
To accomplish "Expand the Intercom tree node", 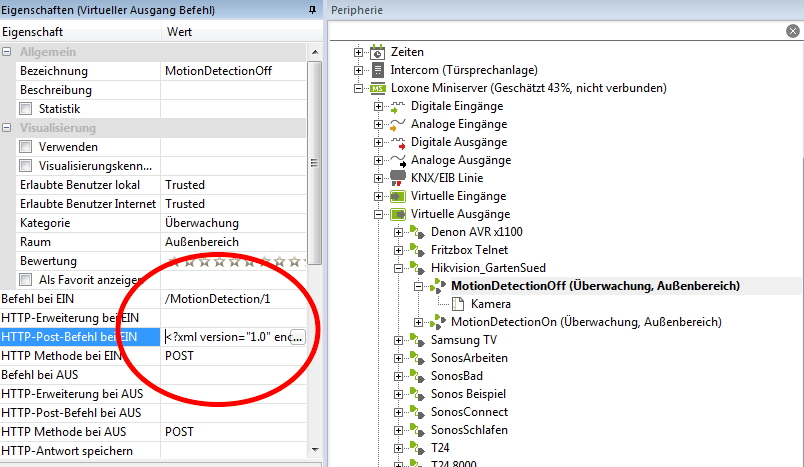I will (x=358, y=70).
